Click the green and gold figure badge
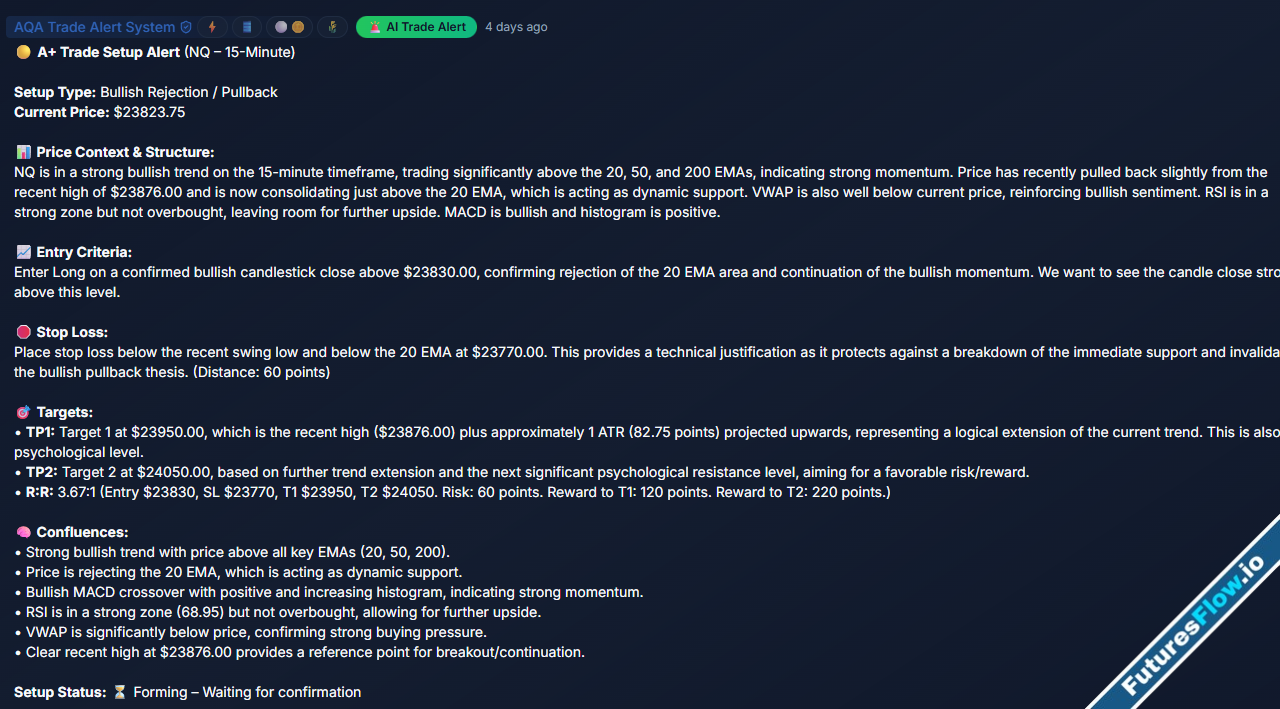Viewport: 1280px width, 709px height. 332,27
